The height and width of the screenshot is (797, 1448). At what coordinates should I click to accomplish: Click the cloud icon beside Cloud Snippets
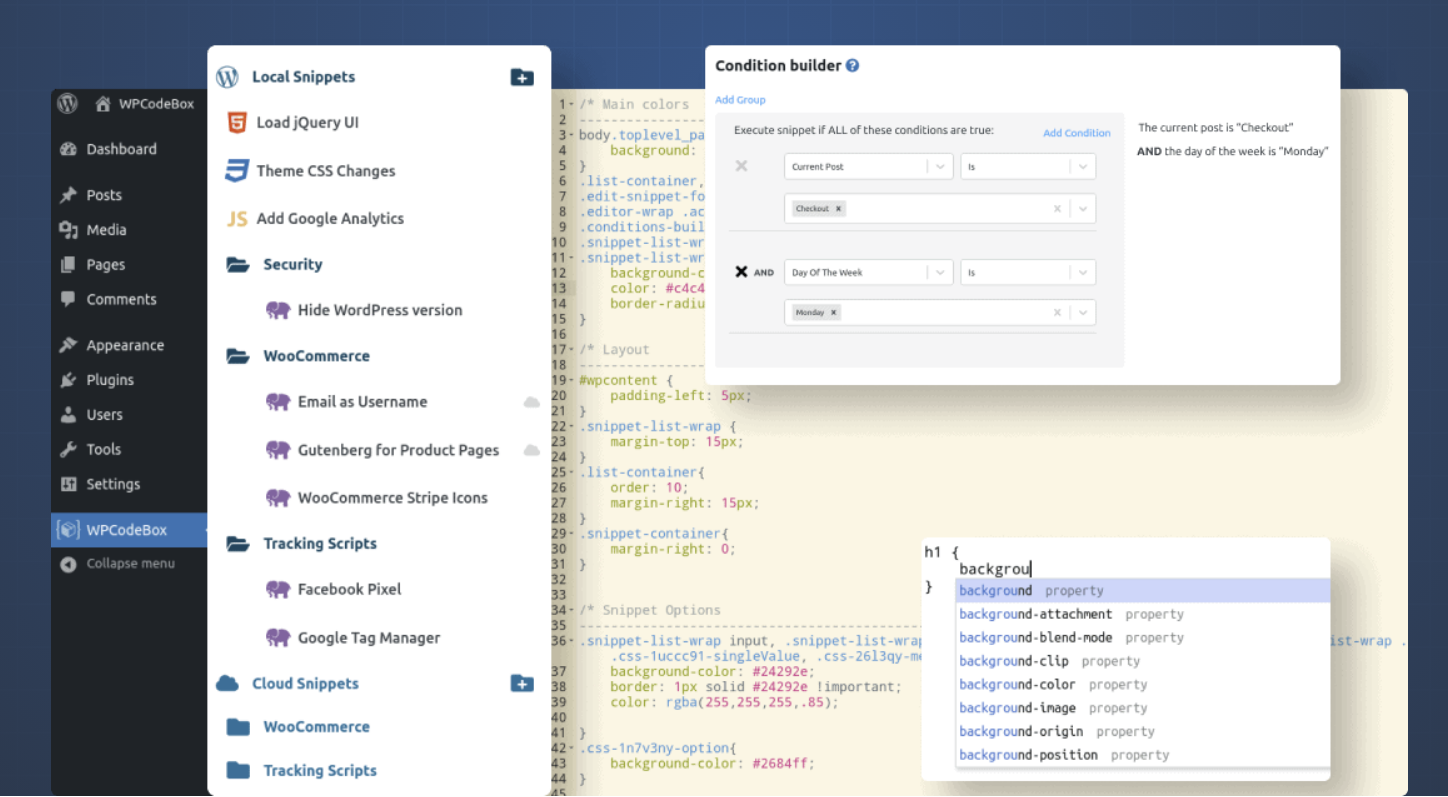coord(228,684)
